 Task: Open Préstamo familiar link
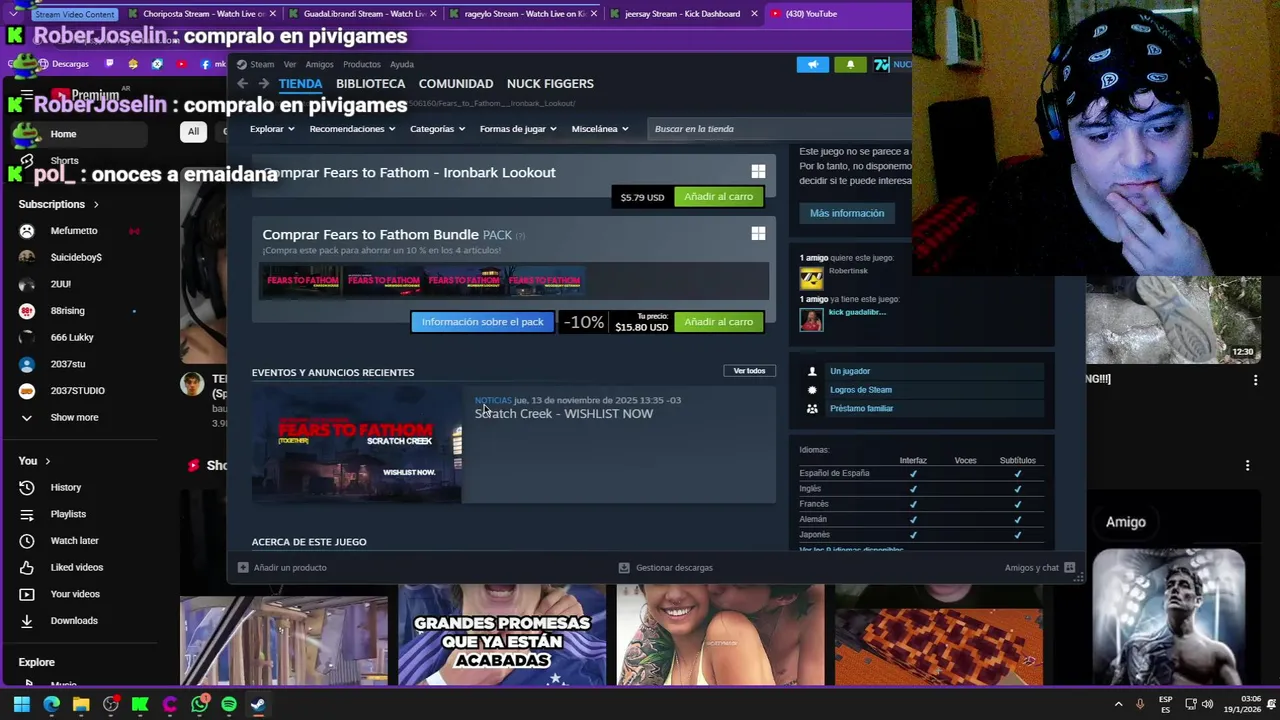(861, 409)
